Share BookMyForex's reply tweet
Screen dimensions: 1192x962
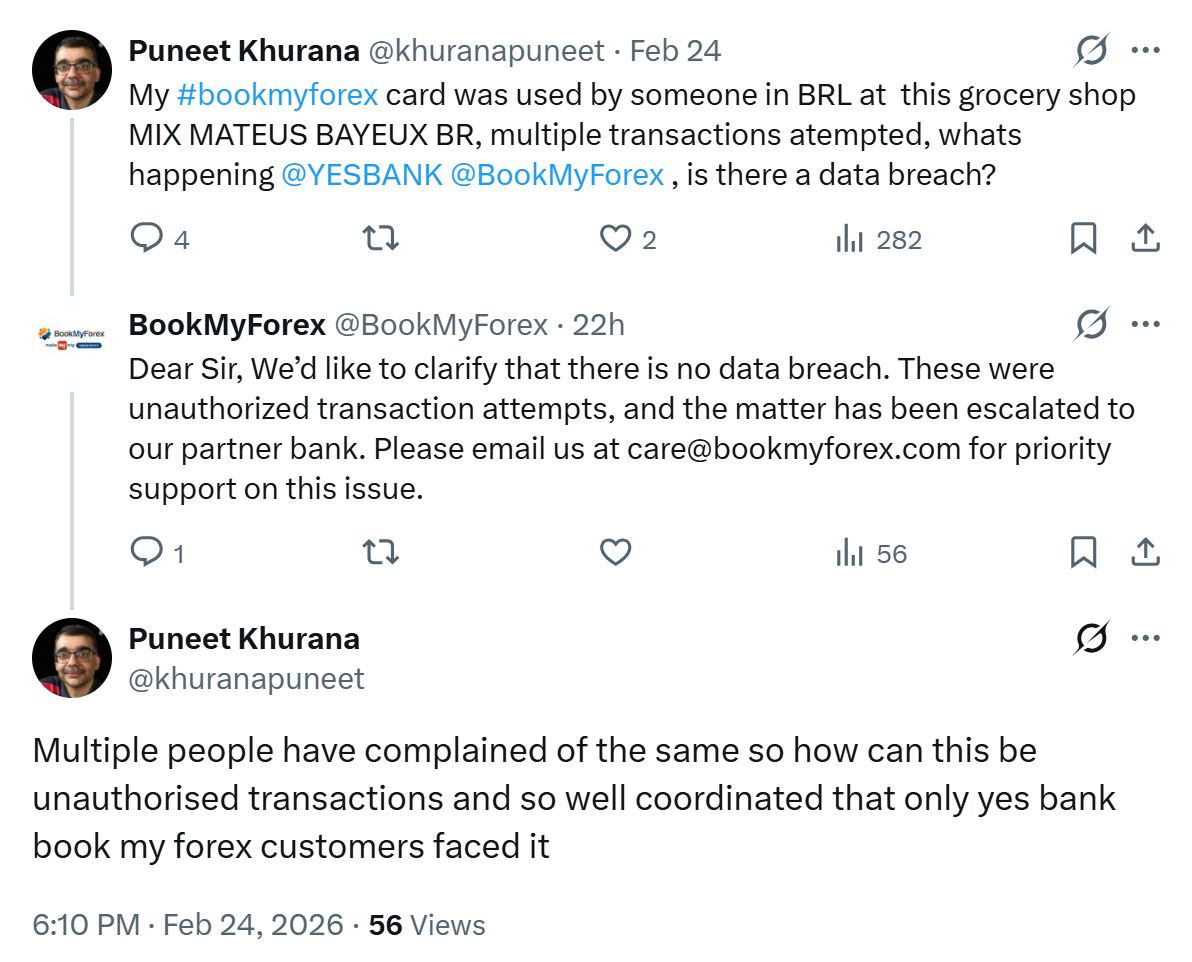(1145, 552)
